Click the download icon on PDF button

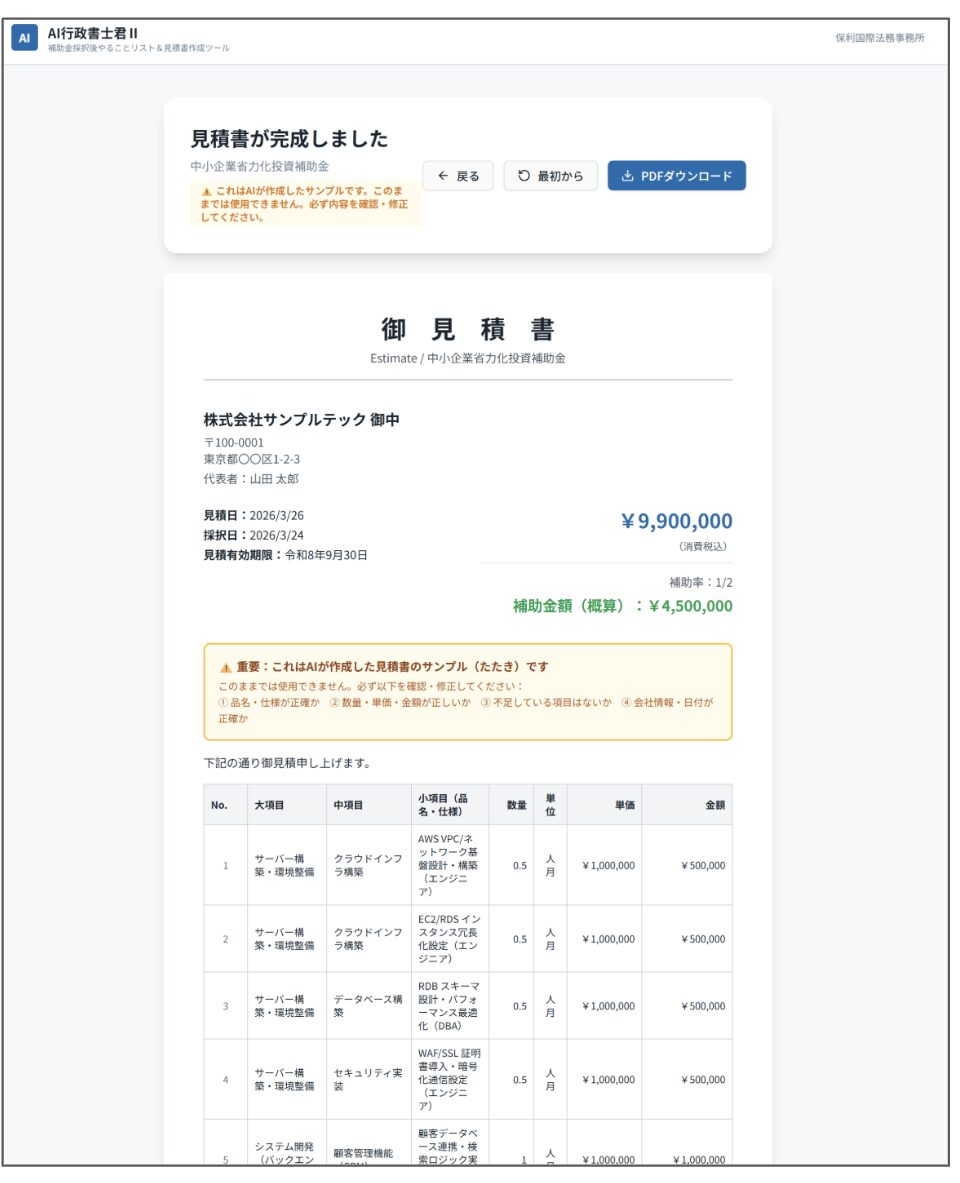627,176
